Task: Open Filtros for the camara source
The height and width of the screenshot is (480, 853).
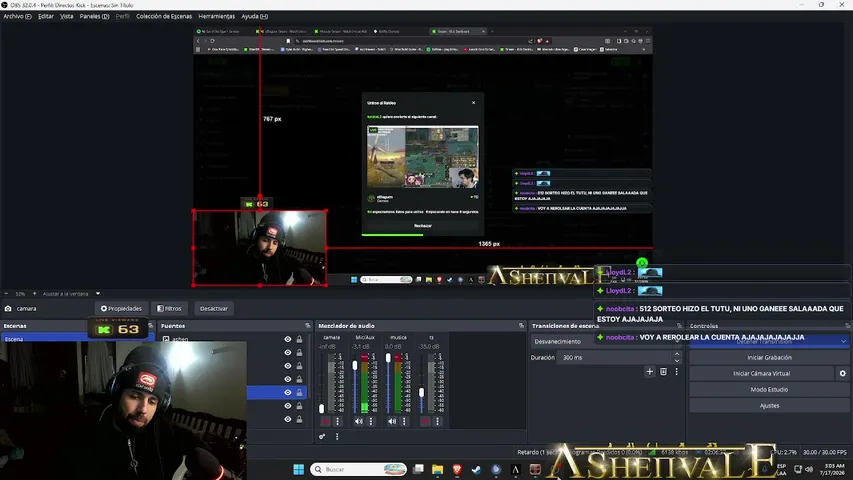Action: tap(169, 309)
